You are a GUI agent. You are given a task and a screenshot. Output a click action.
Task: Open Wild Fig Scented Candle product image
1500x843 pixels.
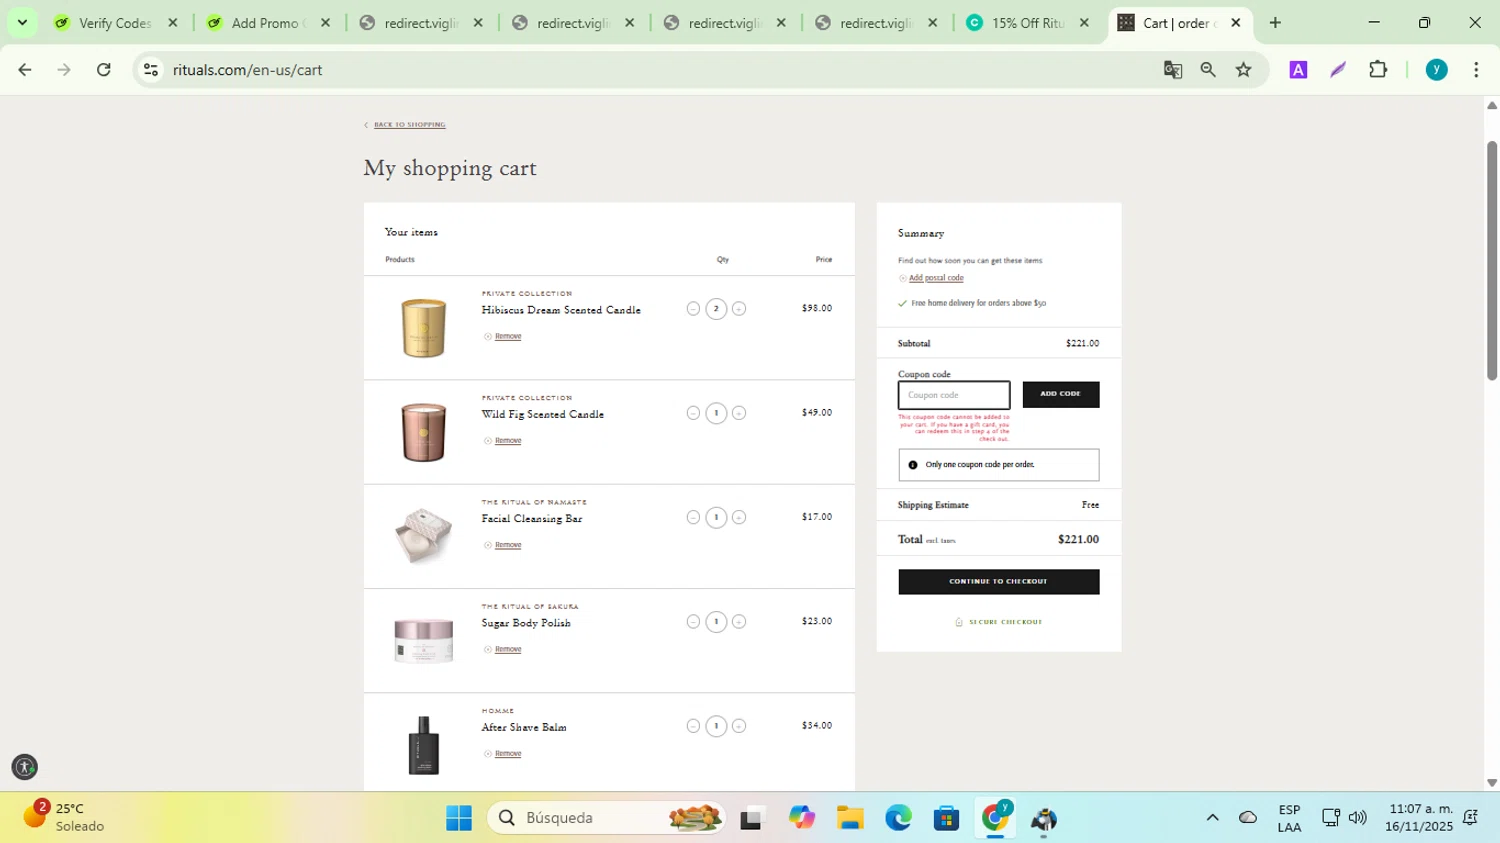coord(423,432)
